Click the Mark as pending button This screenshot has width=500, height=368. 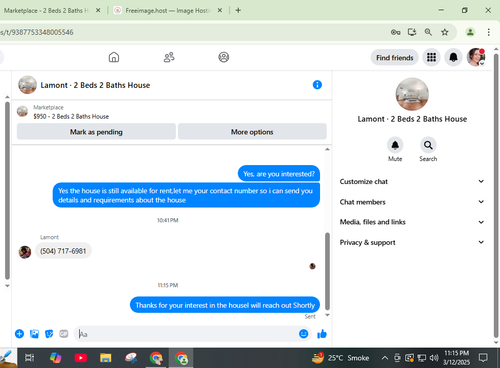(96, 132)
